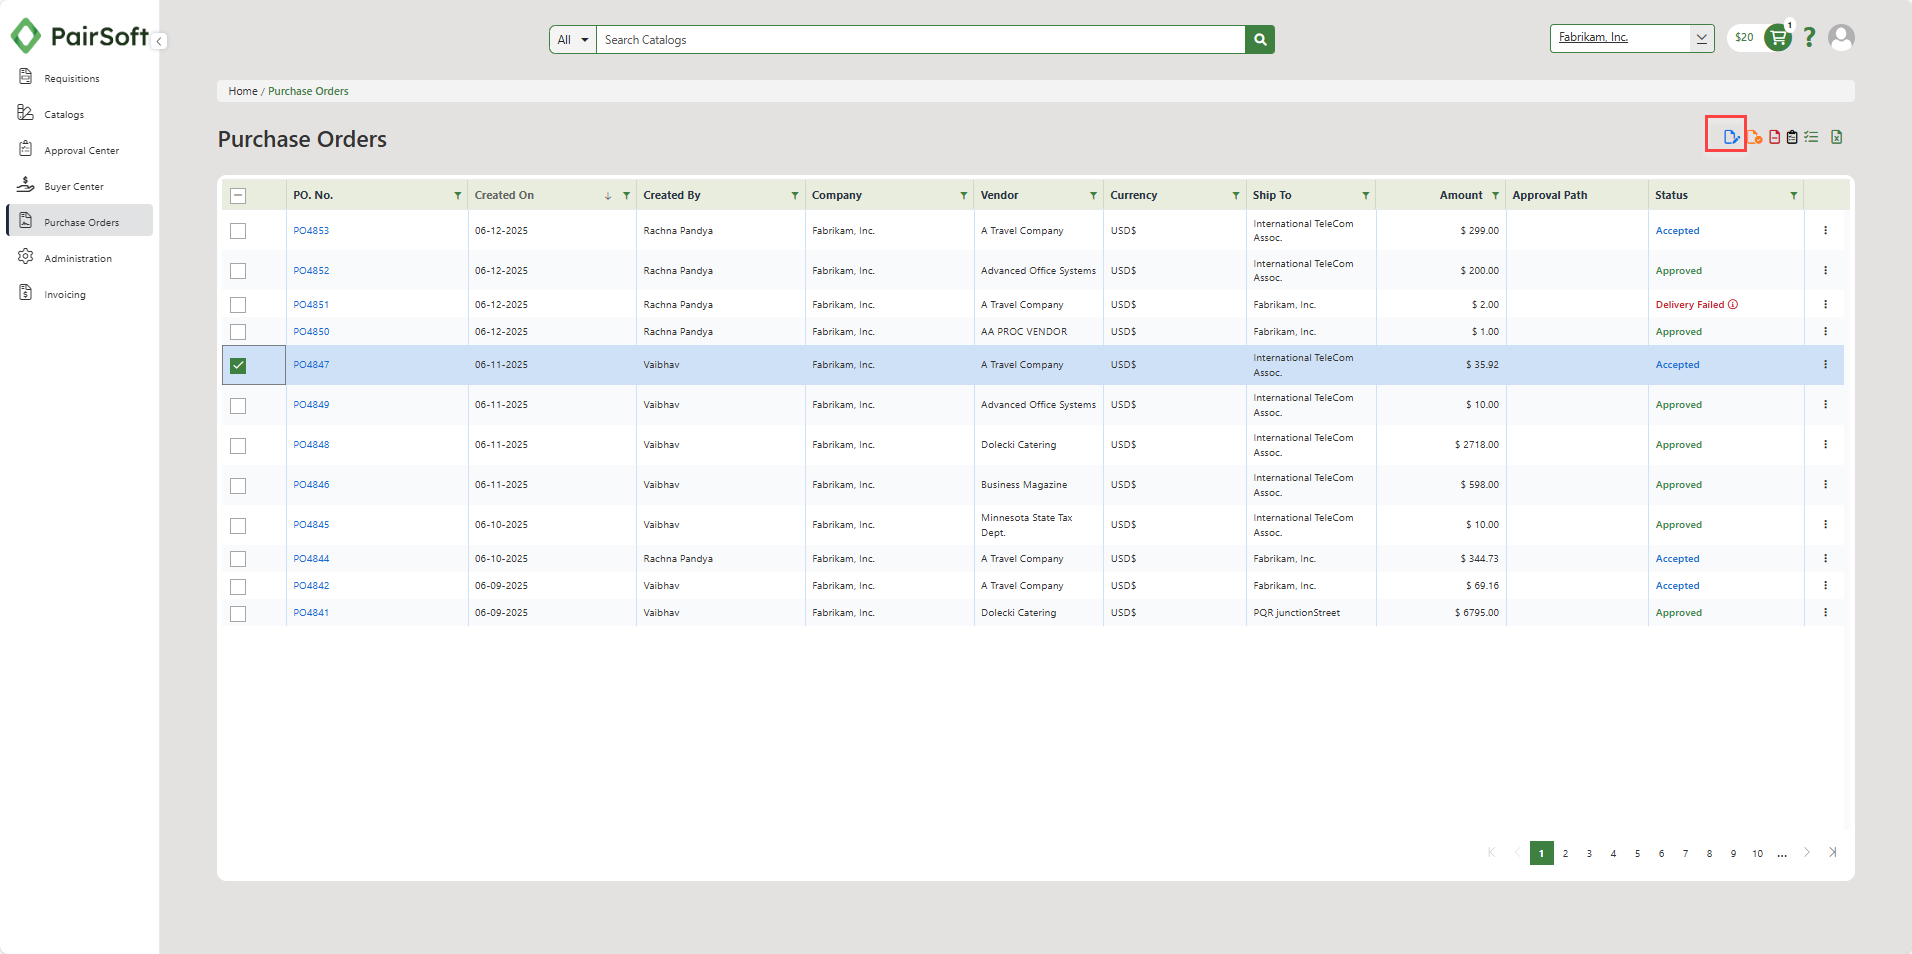Open Administration in the sidebar

pyautogui.click(x=78, y=259)
